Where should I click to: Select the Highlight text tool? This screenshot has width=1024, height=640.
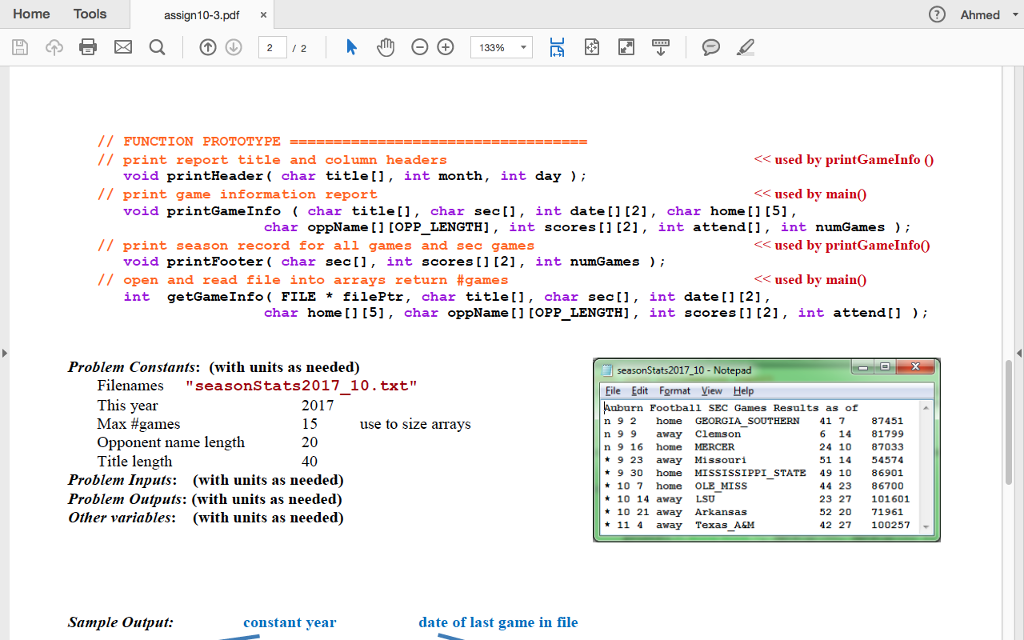(746, 46)
